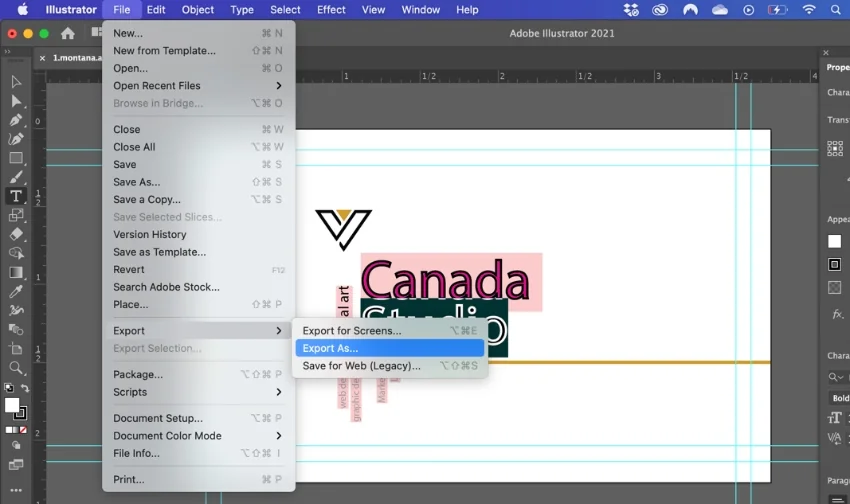Open the Wi-Fi status menu

point(809,10)
